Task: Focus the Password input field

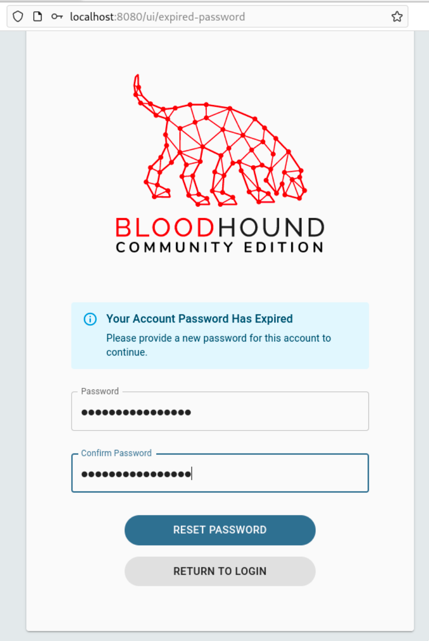Action: [220, 411]
